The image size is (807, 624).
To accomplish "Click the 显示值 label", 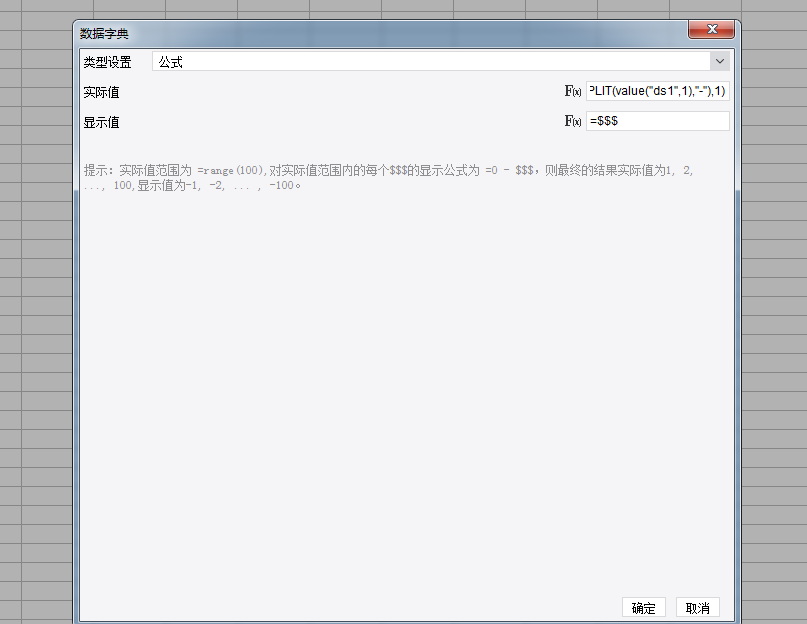I will 101,123.
